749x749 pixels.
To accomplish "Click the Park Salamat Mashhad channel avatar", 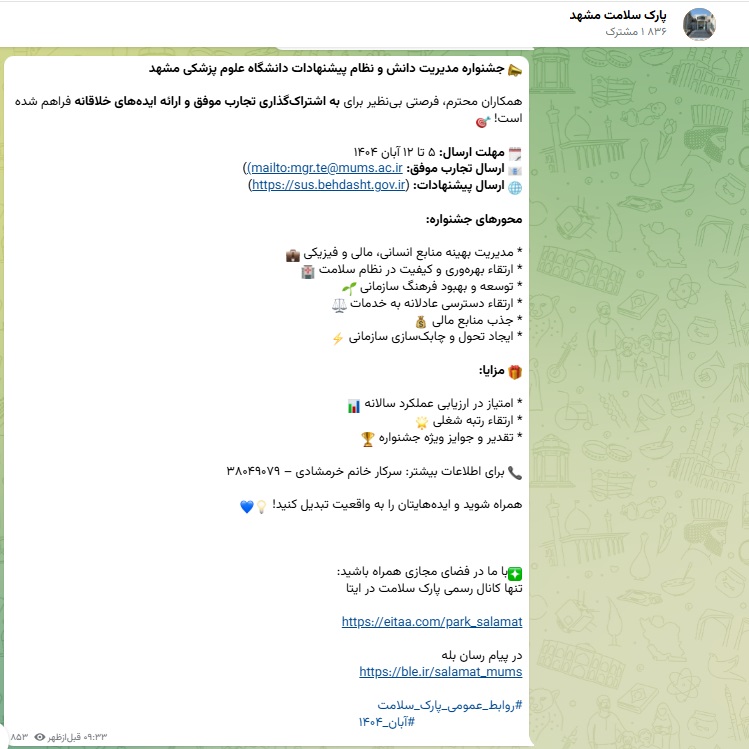I will click(x=698, y=23).
